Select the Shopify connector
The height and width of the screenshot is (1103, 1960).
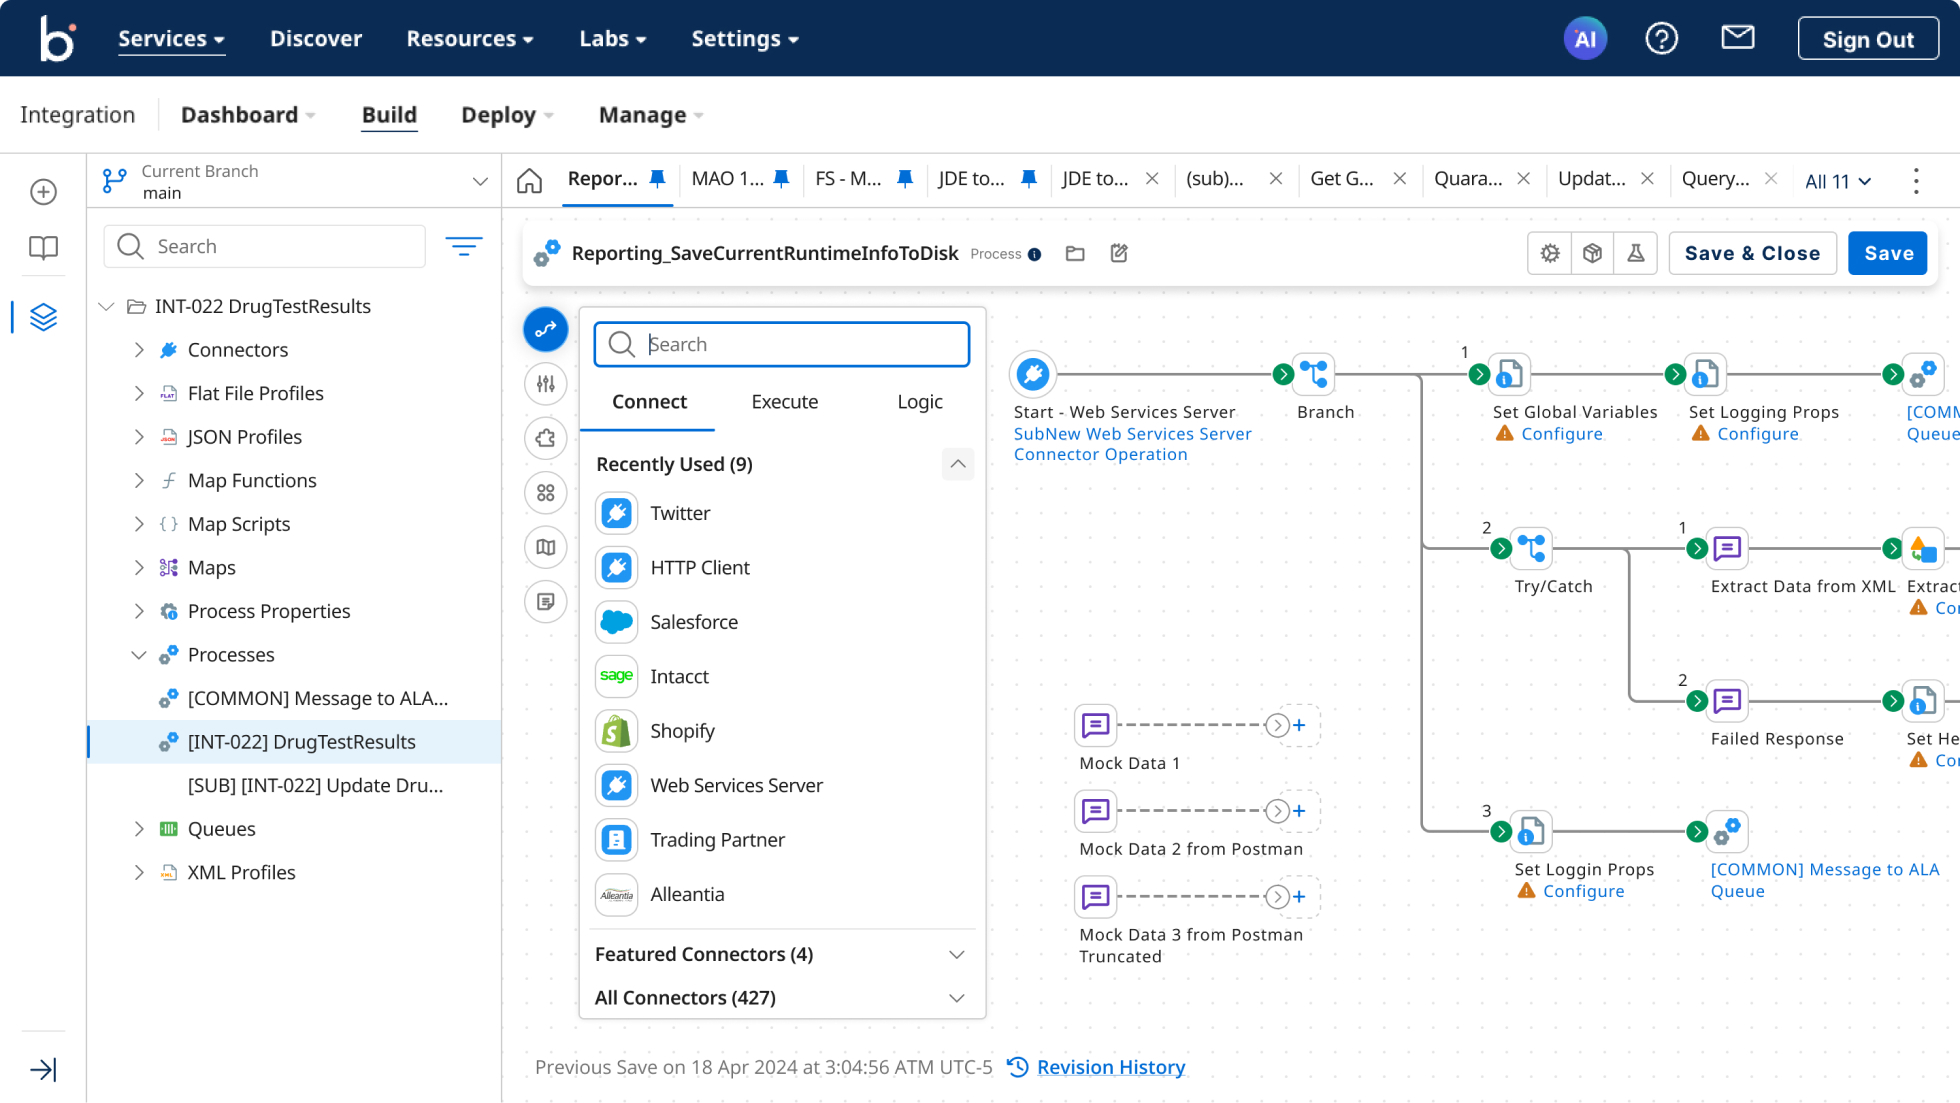[x=782, y=731]
